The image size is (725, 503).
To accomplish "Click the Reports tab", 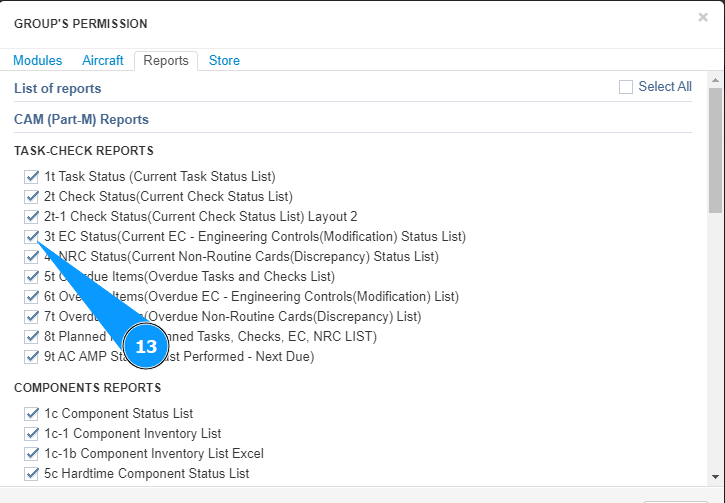I will (x=166, y=61).
